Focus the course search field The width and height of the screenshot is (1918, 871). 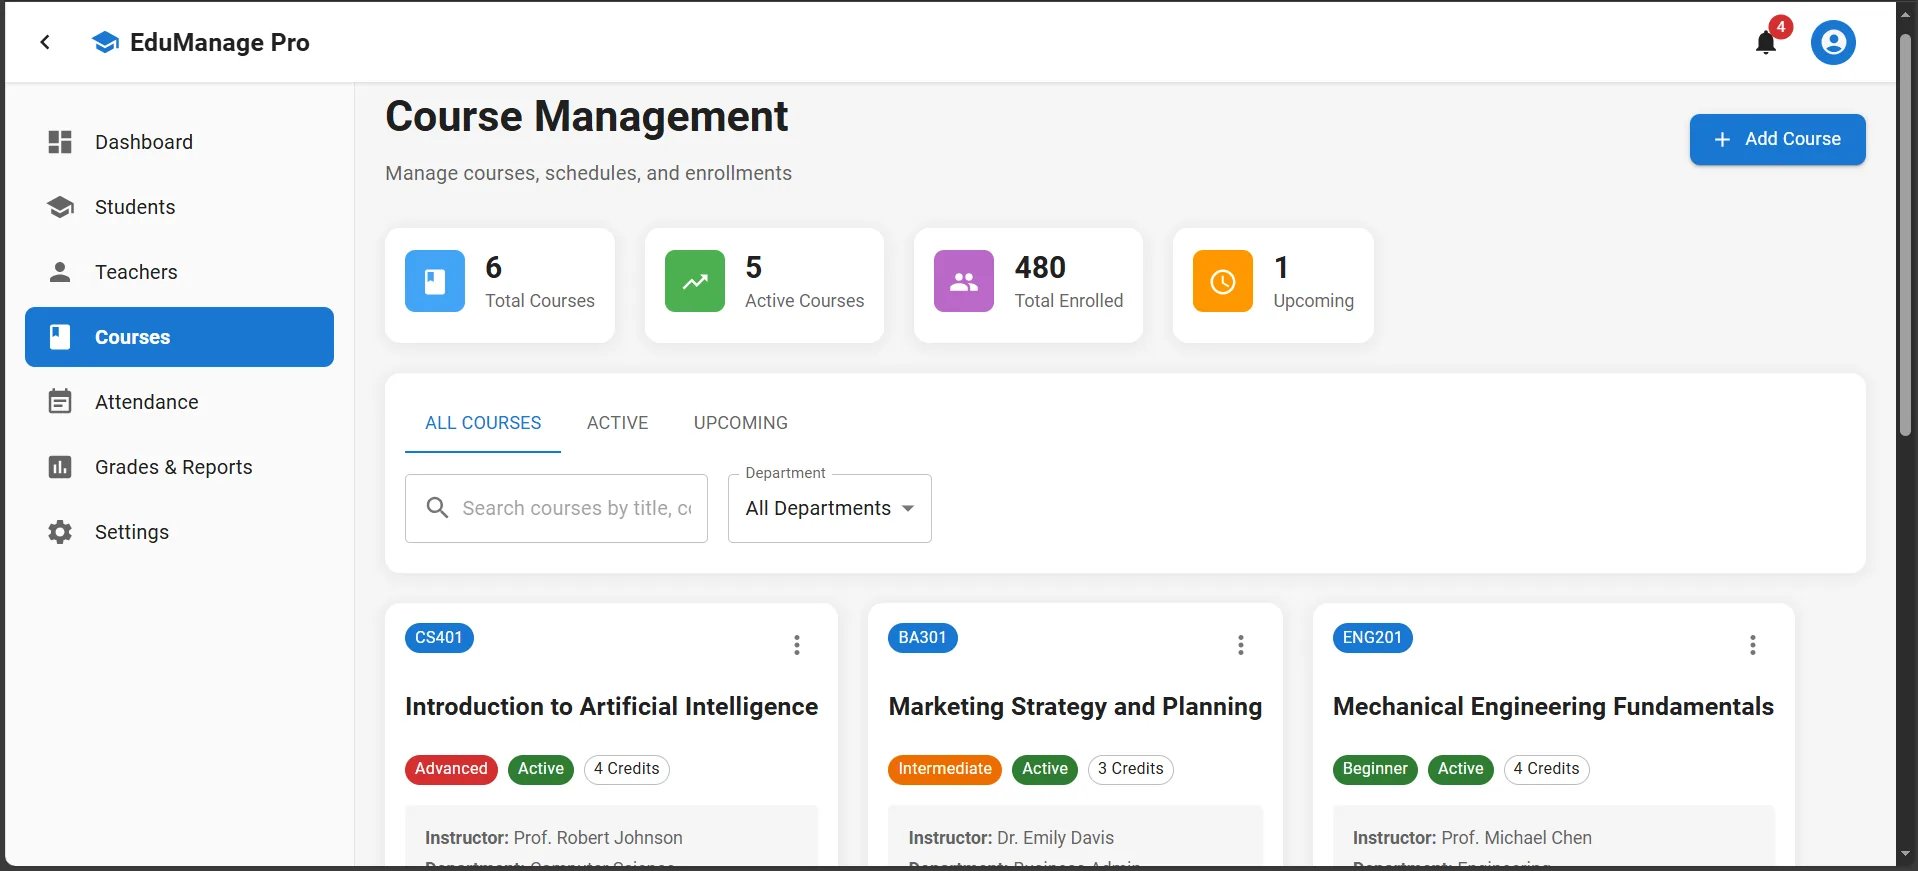pyautogui.click(x=556, y=508)
